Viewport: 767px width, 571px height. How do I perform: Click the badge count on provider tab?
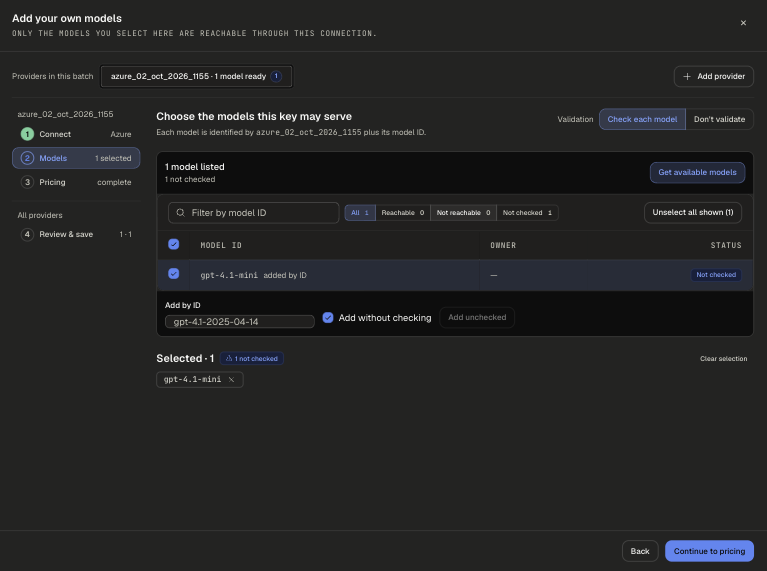276,76
